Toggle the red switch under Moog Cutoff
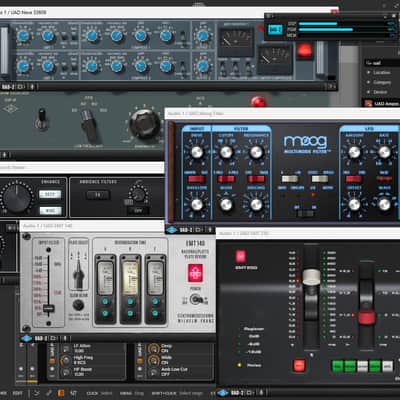The width and height of the screenshot is (400, 400). tap(226, 179)
